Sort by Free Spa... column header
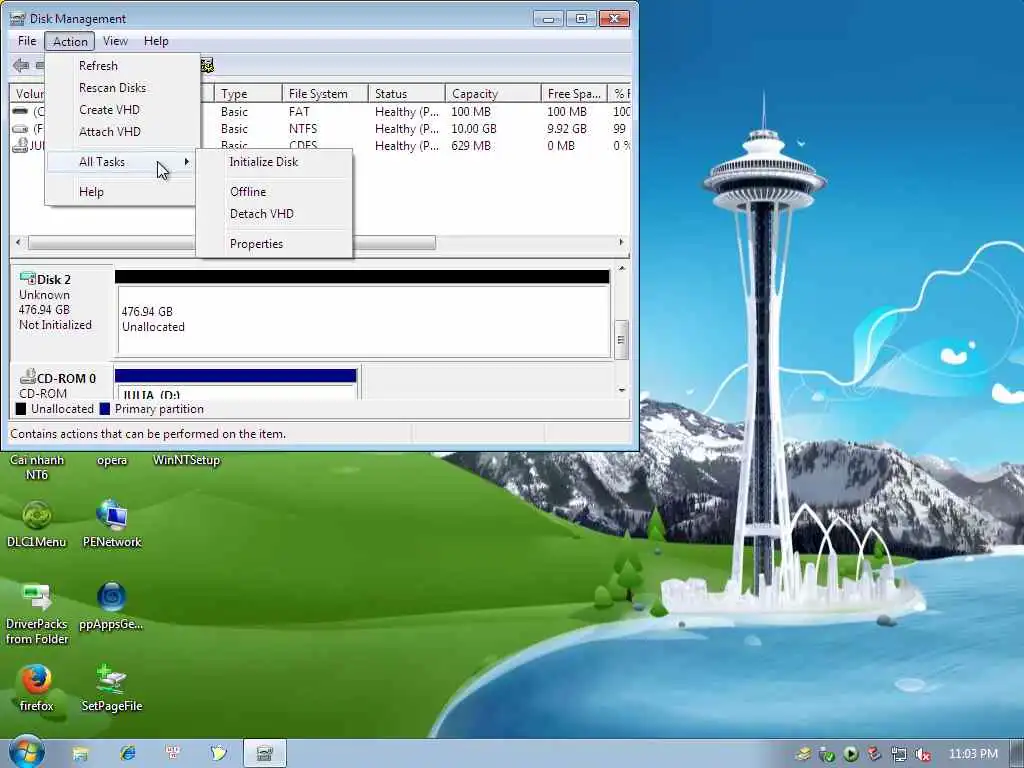The width and height of the screenshot is (1024, 768). [x=574, y=93]
